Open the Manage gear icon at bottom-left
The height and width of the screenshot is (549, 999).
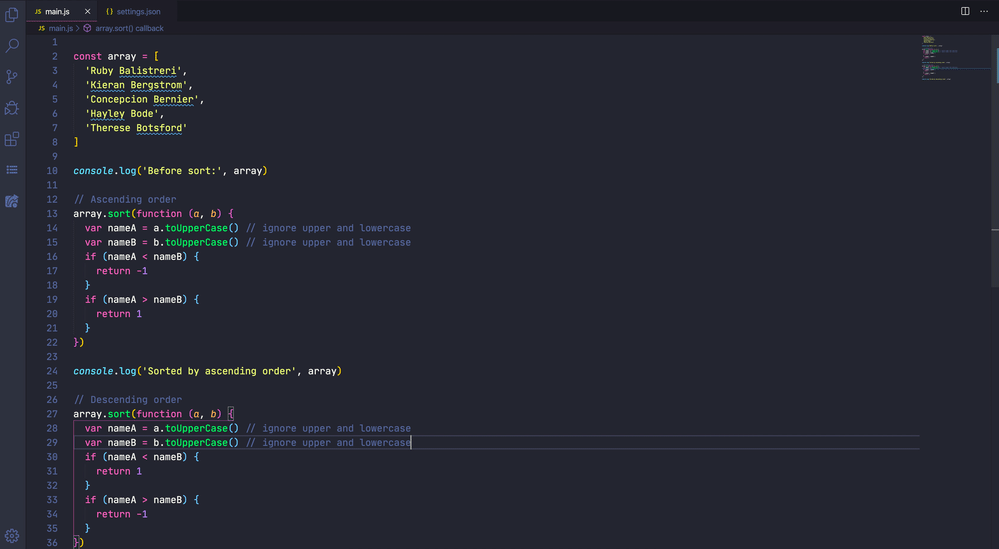click(12, 536)
